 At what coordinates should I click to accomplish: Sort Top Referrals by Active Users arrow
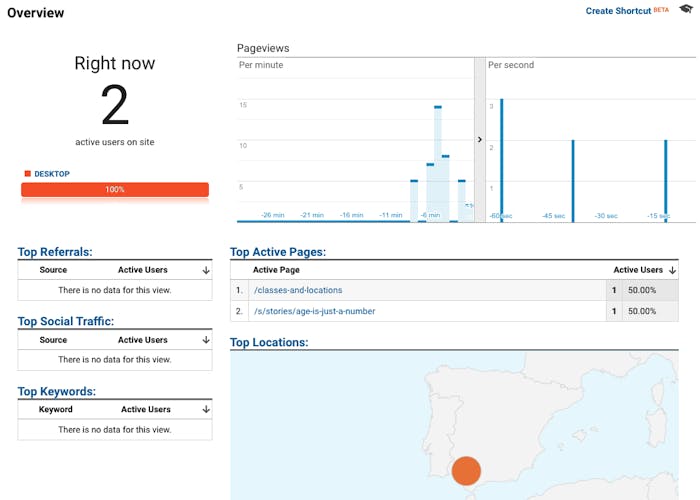click(x=206, y=270)
